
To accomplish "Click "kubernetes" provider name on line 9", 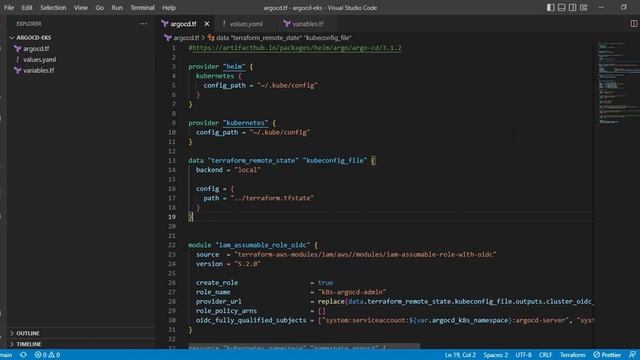I will tap(246, 123).
